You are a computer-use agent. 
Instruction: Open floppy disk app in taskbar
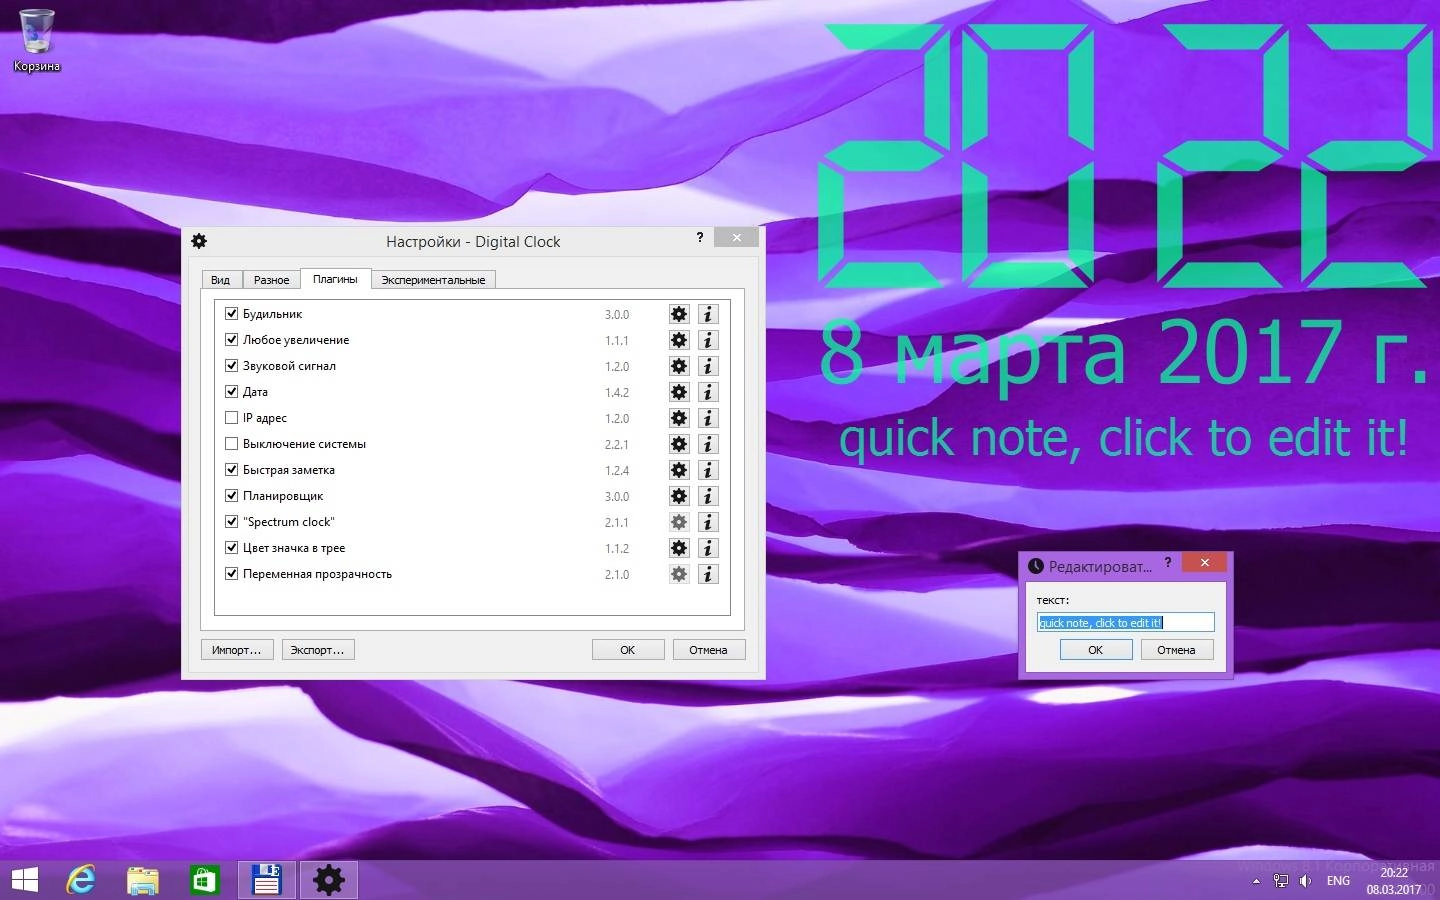267,880
